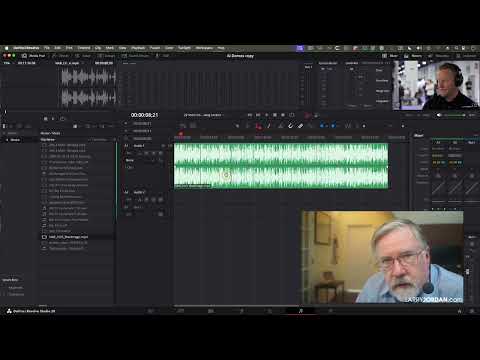Adjust the monitor volume slider
This screenshot has height=360, width=480.
(454, 115)
